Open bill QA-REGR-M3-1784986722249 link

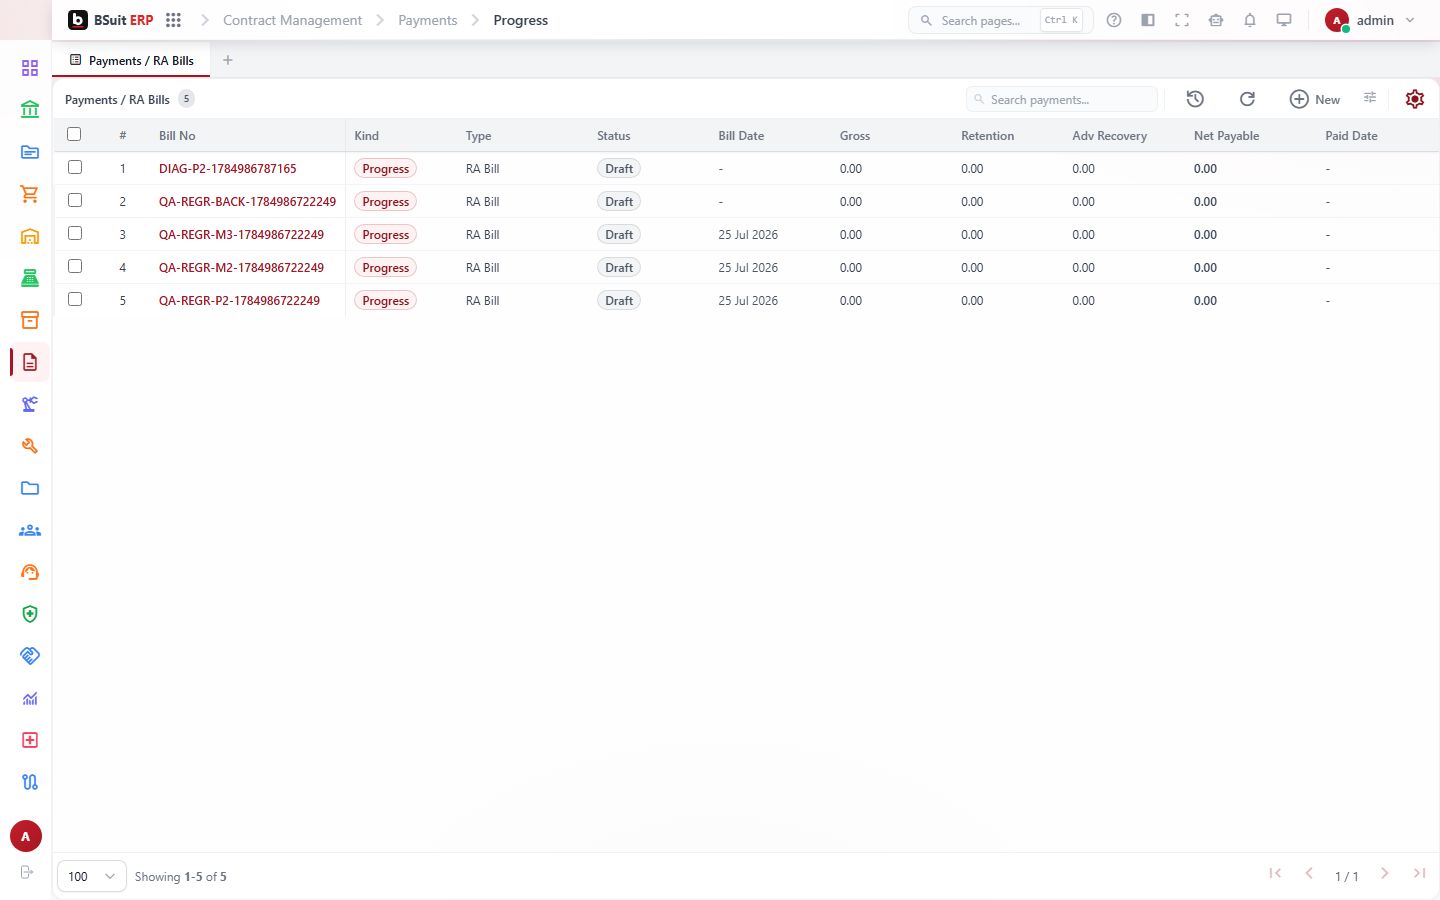coord(241,235)
